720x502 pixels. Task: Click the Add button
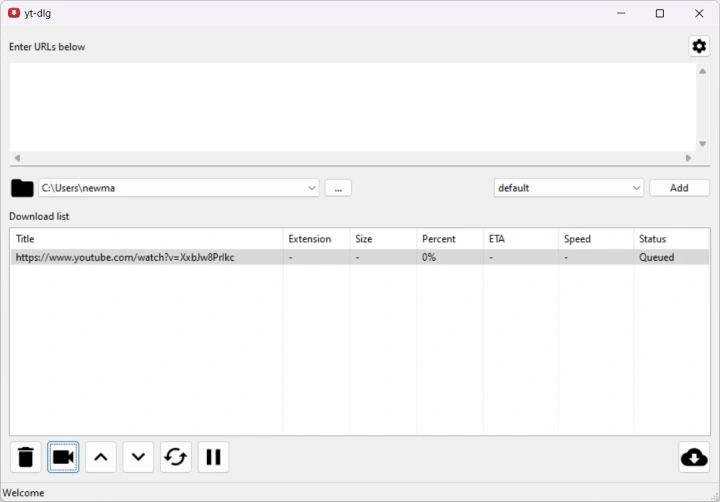click(x=679, y=188)
